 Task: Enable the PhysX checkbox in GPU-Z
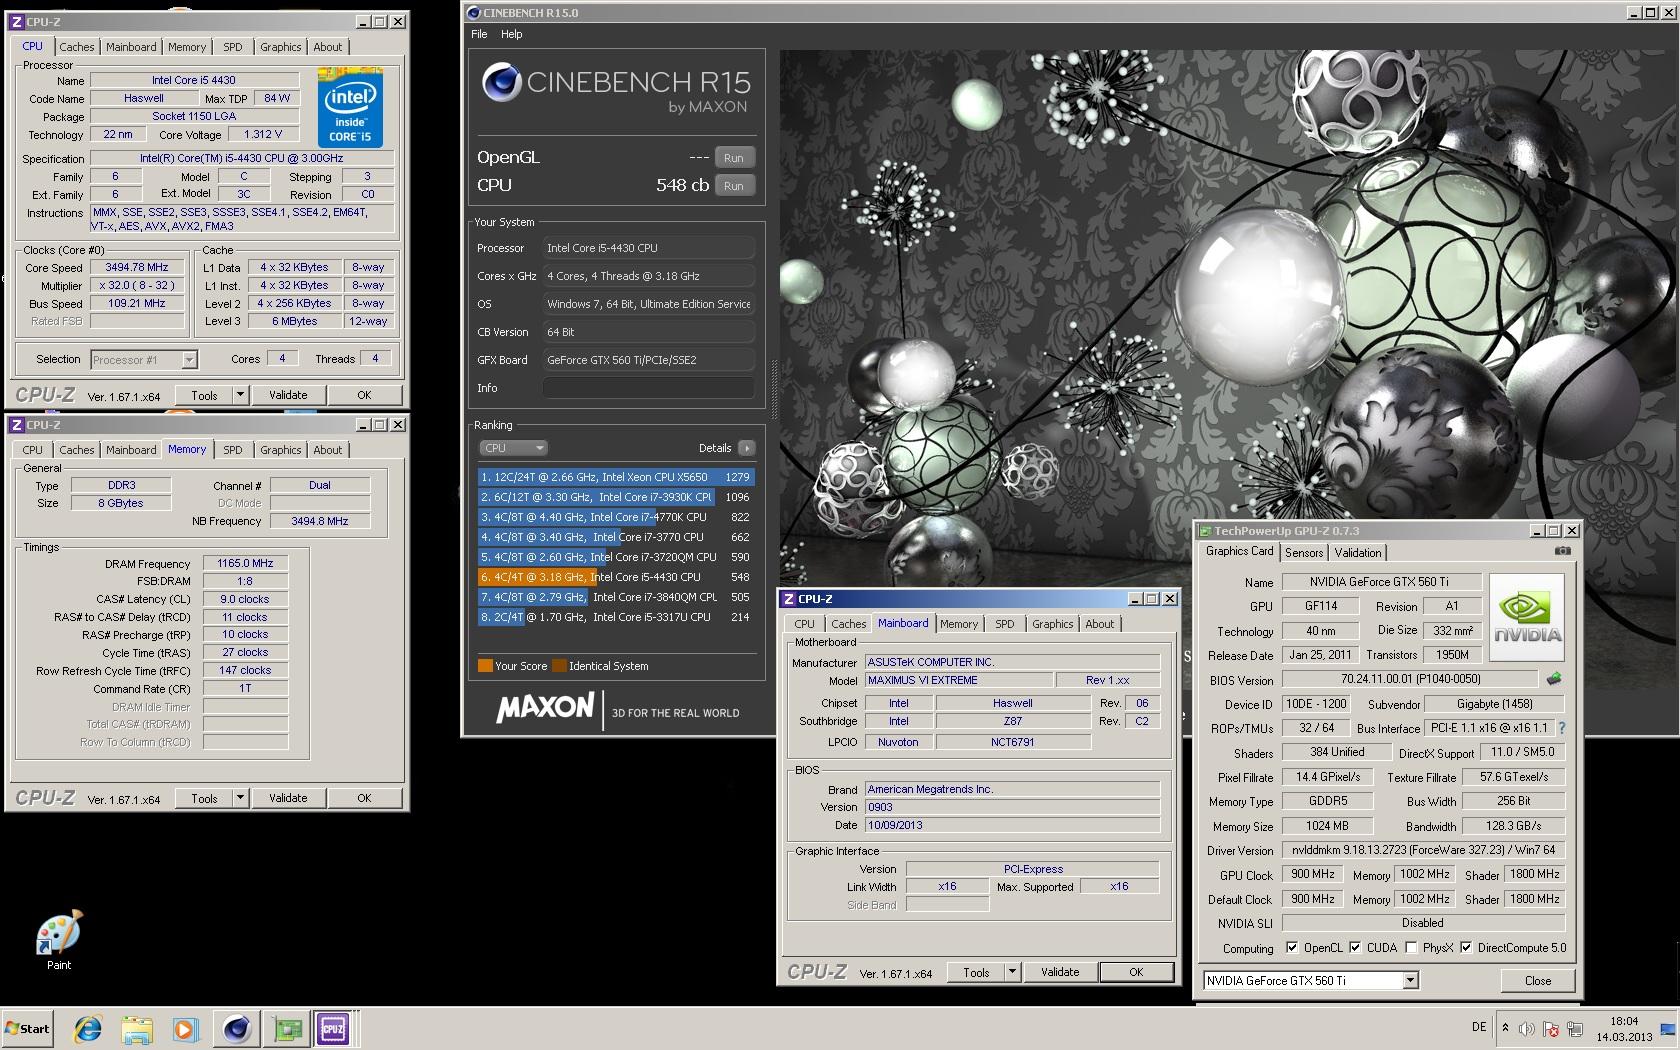1411,948
